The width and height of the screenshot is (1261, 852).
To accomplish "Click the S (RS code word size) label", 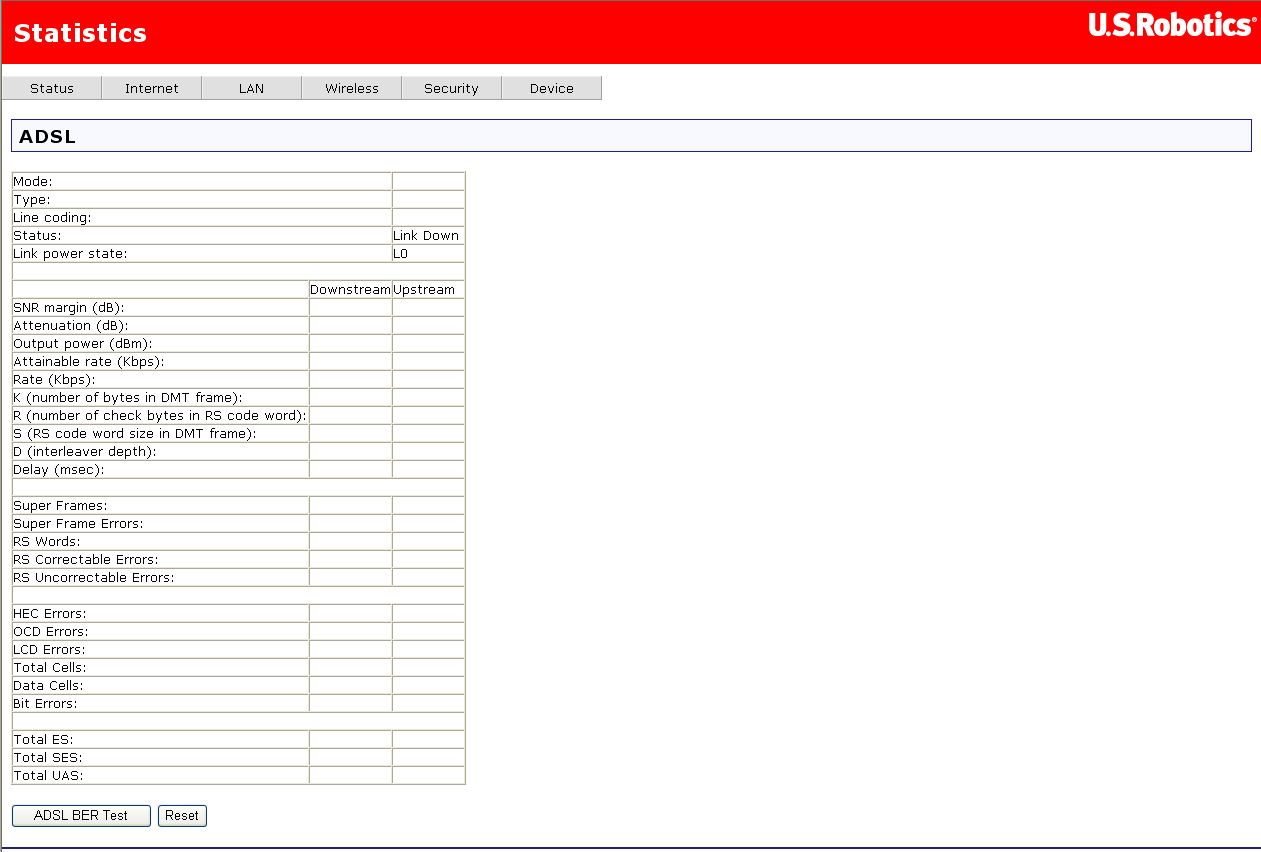I will (x=135, y=434).
